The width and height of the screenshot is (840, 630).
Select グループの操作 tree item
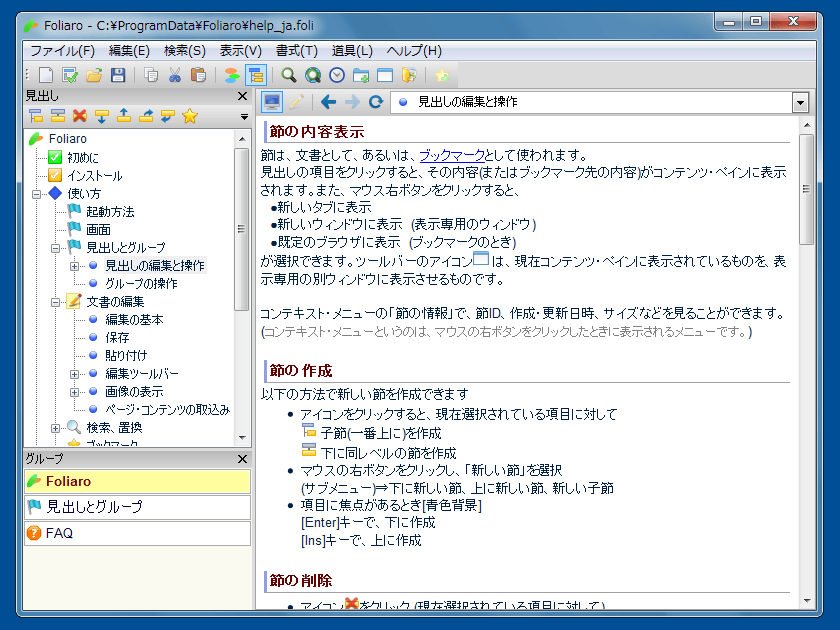(x=141, y=284)
